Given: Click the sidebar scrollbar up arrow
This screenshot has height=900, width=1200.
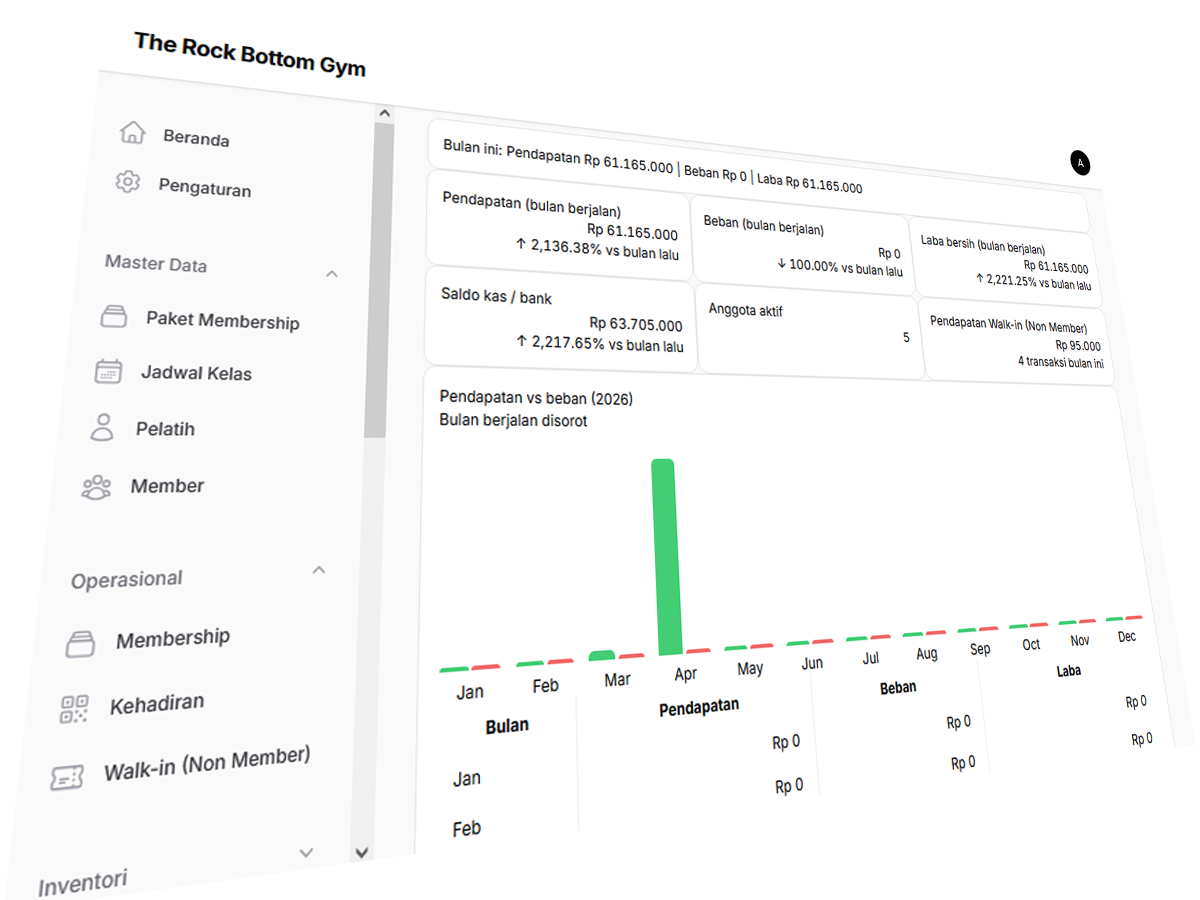Looking at the screenshot, I should coord(382,113).
